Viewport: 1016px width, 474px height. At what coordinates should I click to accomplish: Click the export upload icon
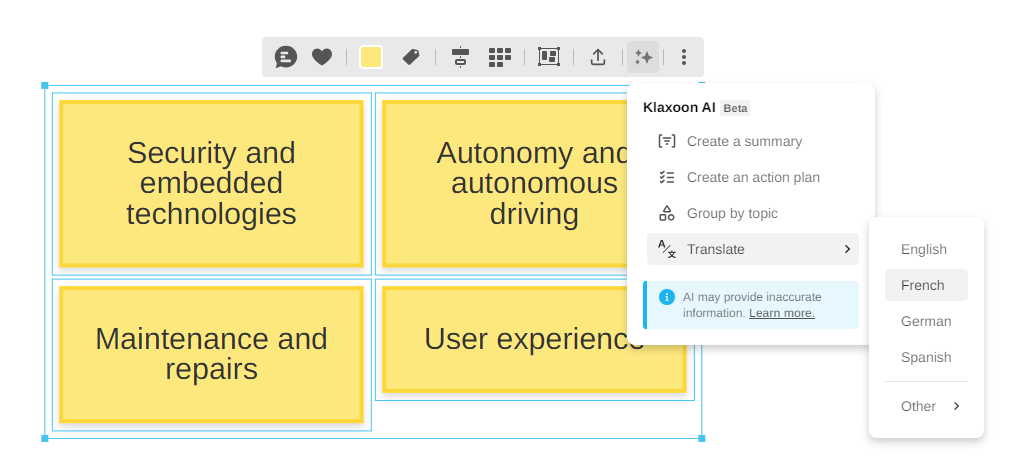pyautogui.click(x=598, y=57)
